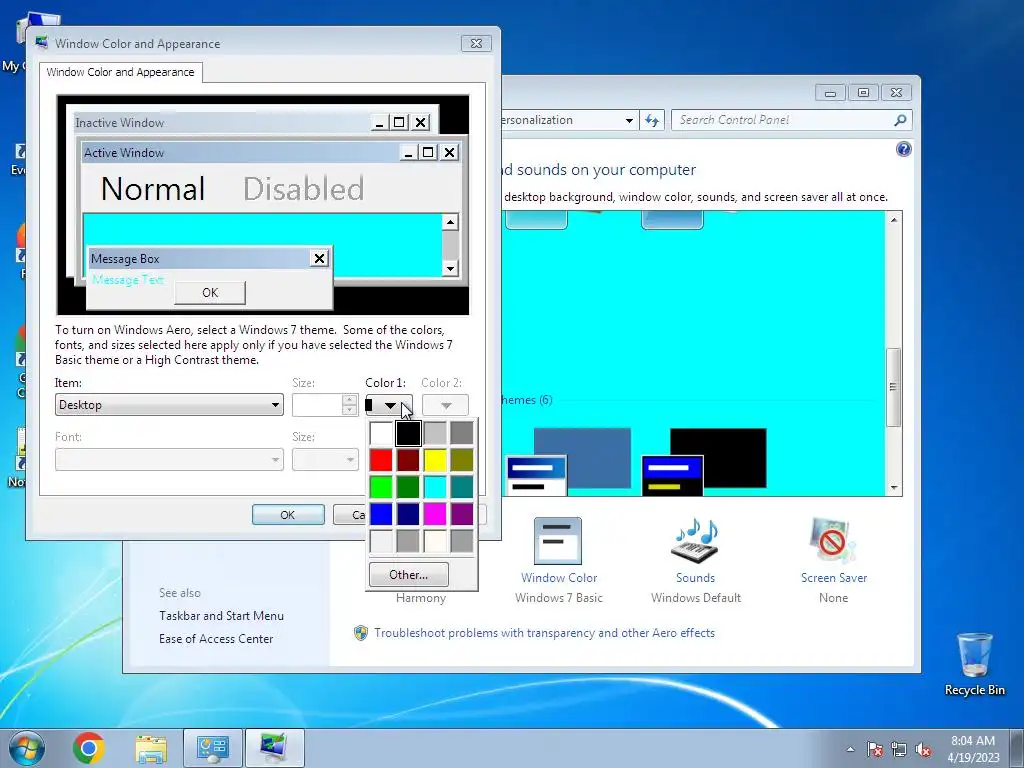
Task: Open the Item dropdown showing Desktop
Action: [x=169, y=405]
